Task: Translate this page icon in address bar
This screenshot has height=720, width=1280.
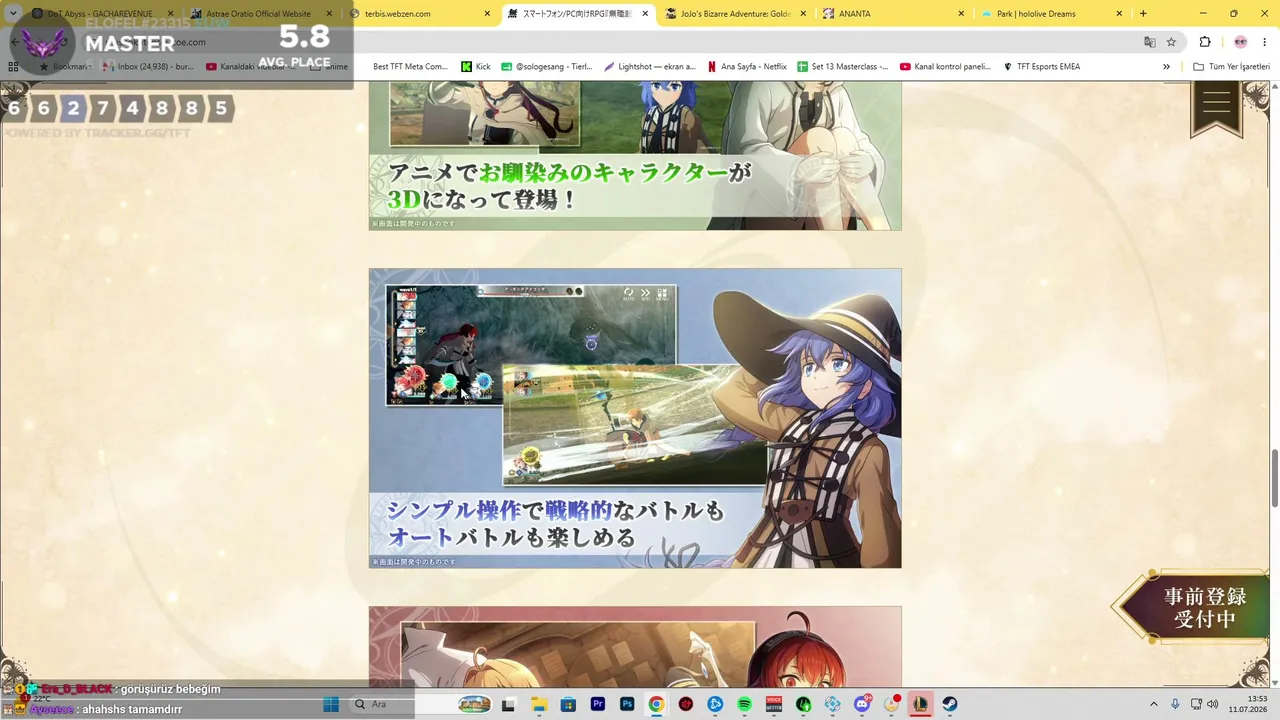Action: click(1150, 42)
